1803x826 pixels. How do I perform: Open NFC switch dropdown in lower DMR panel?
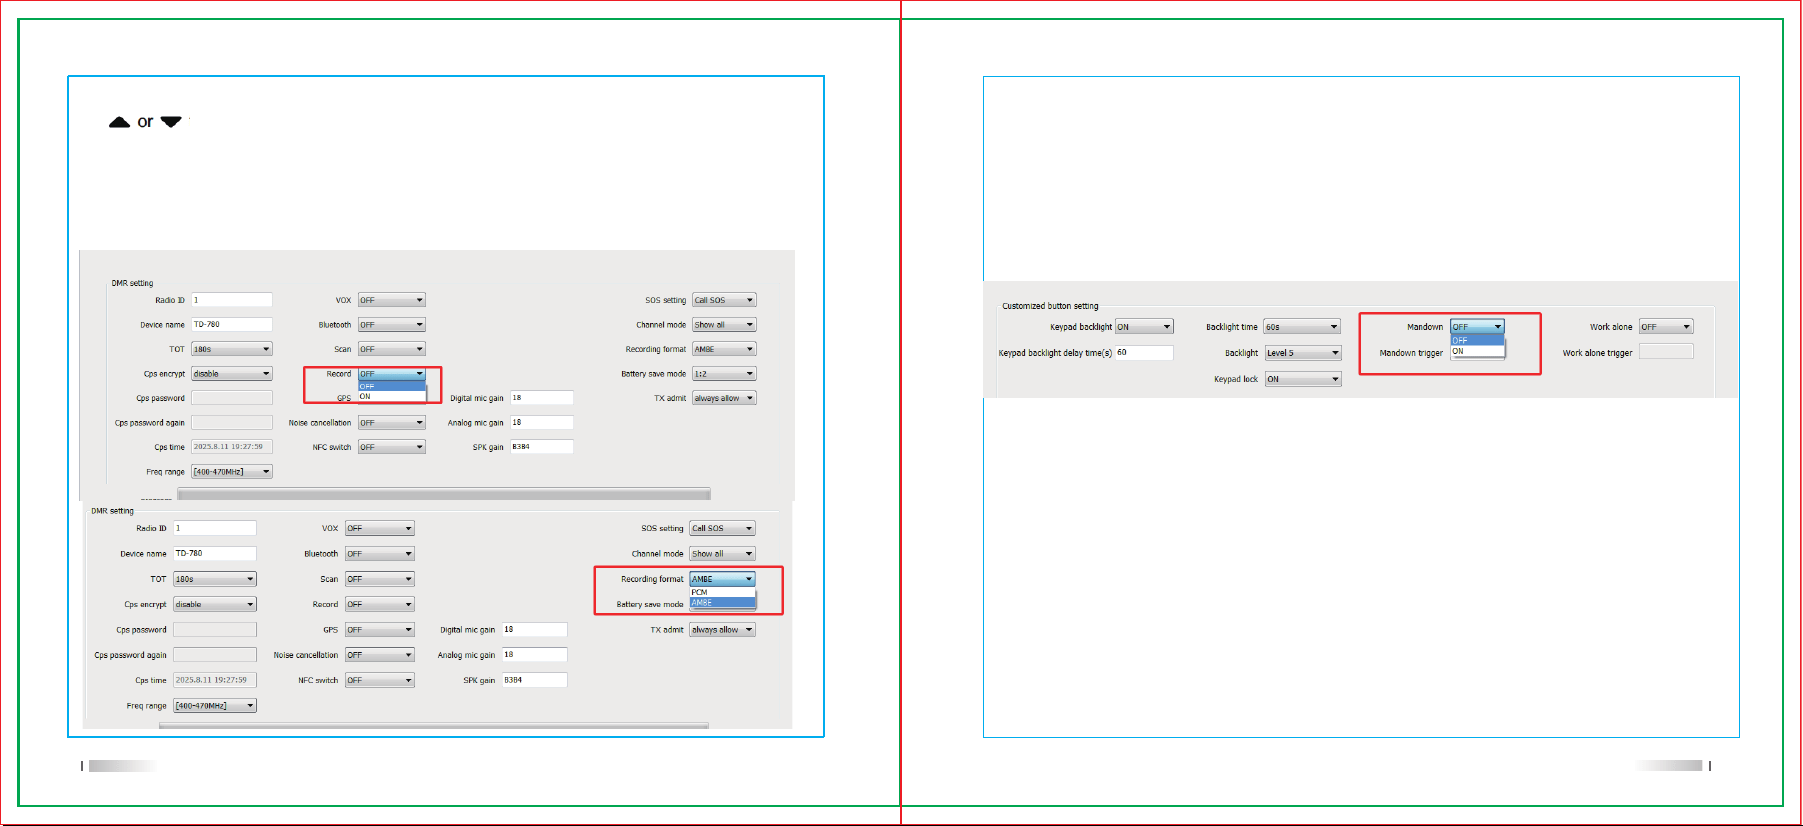point(380,680)
